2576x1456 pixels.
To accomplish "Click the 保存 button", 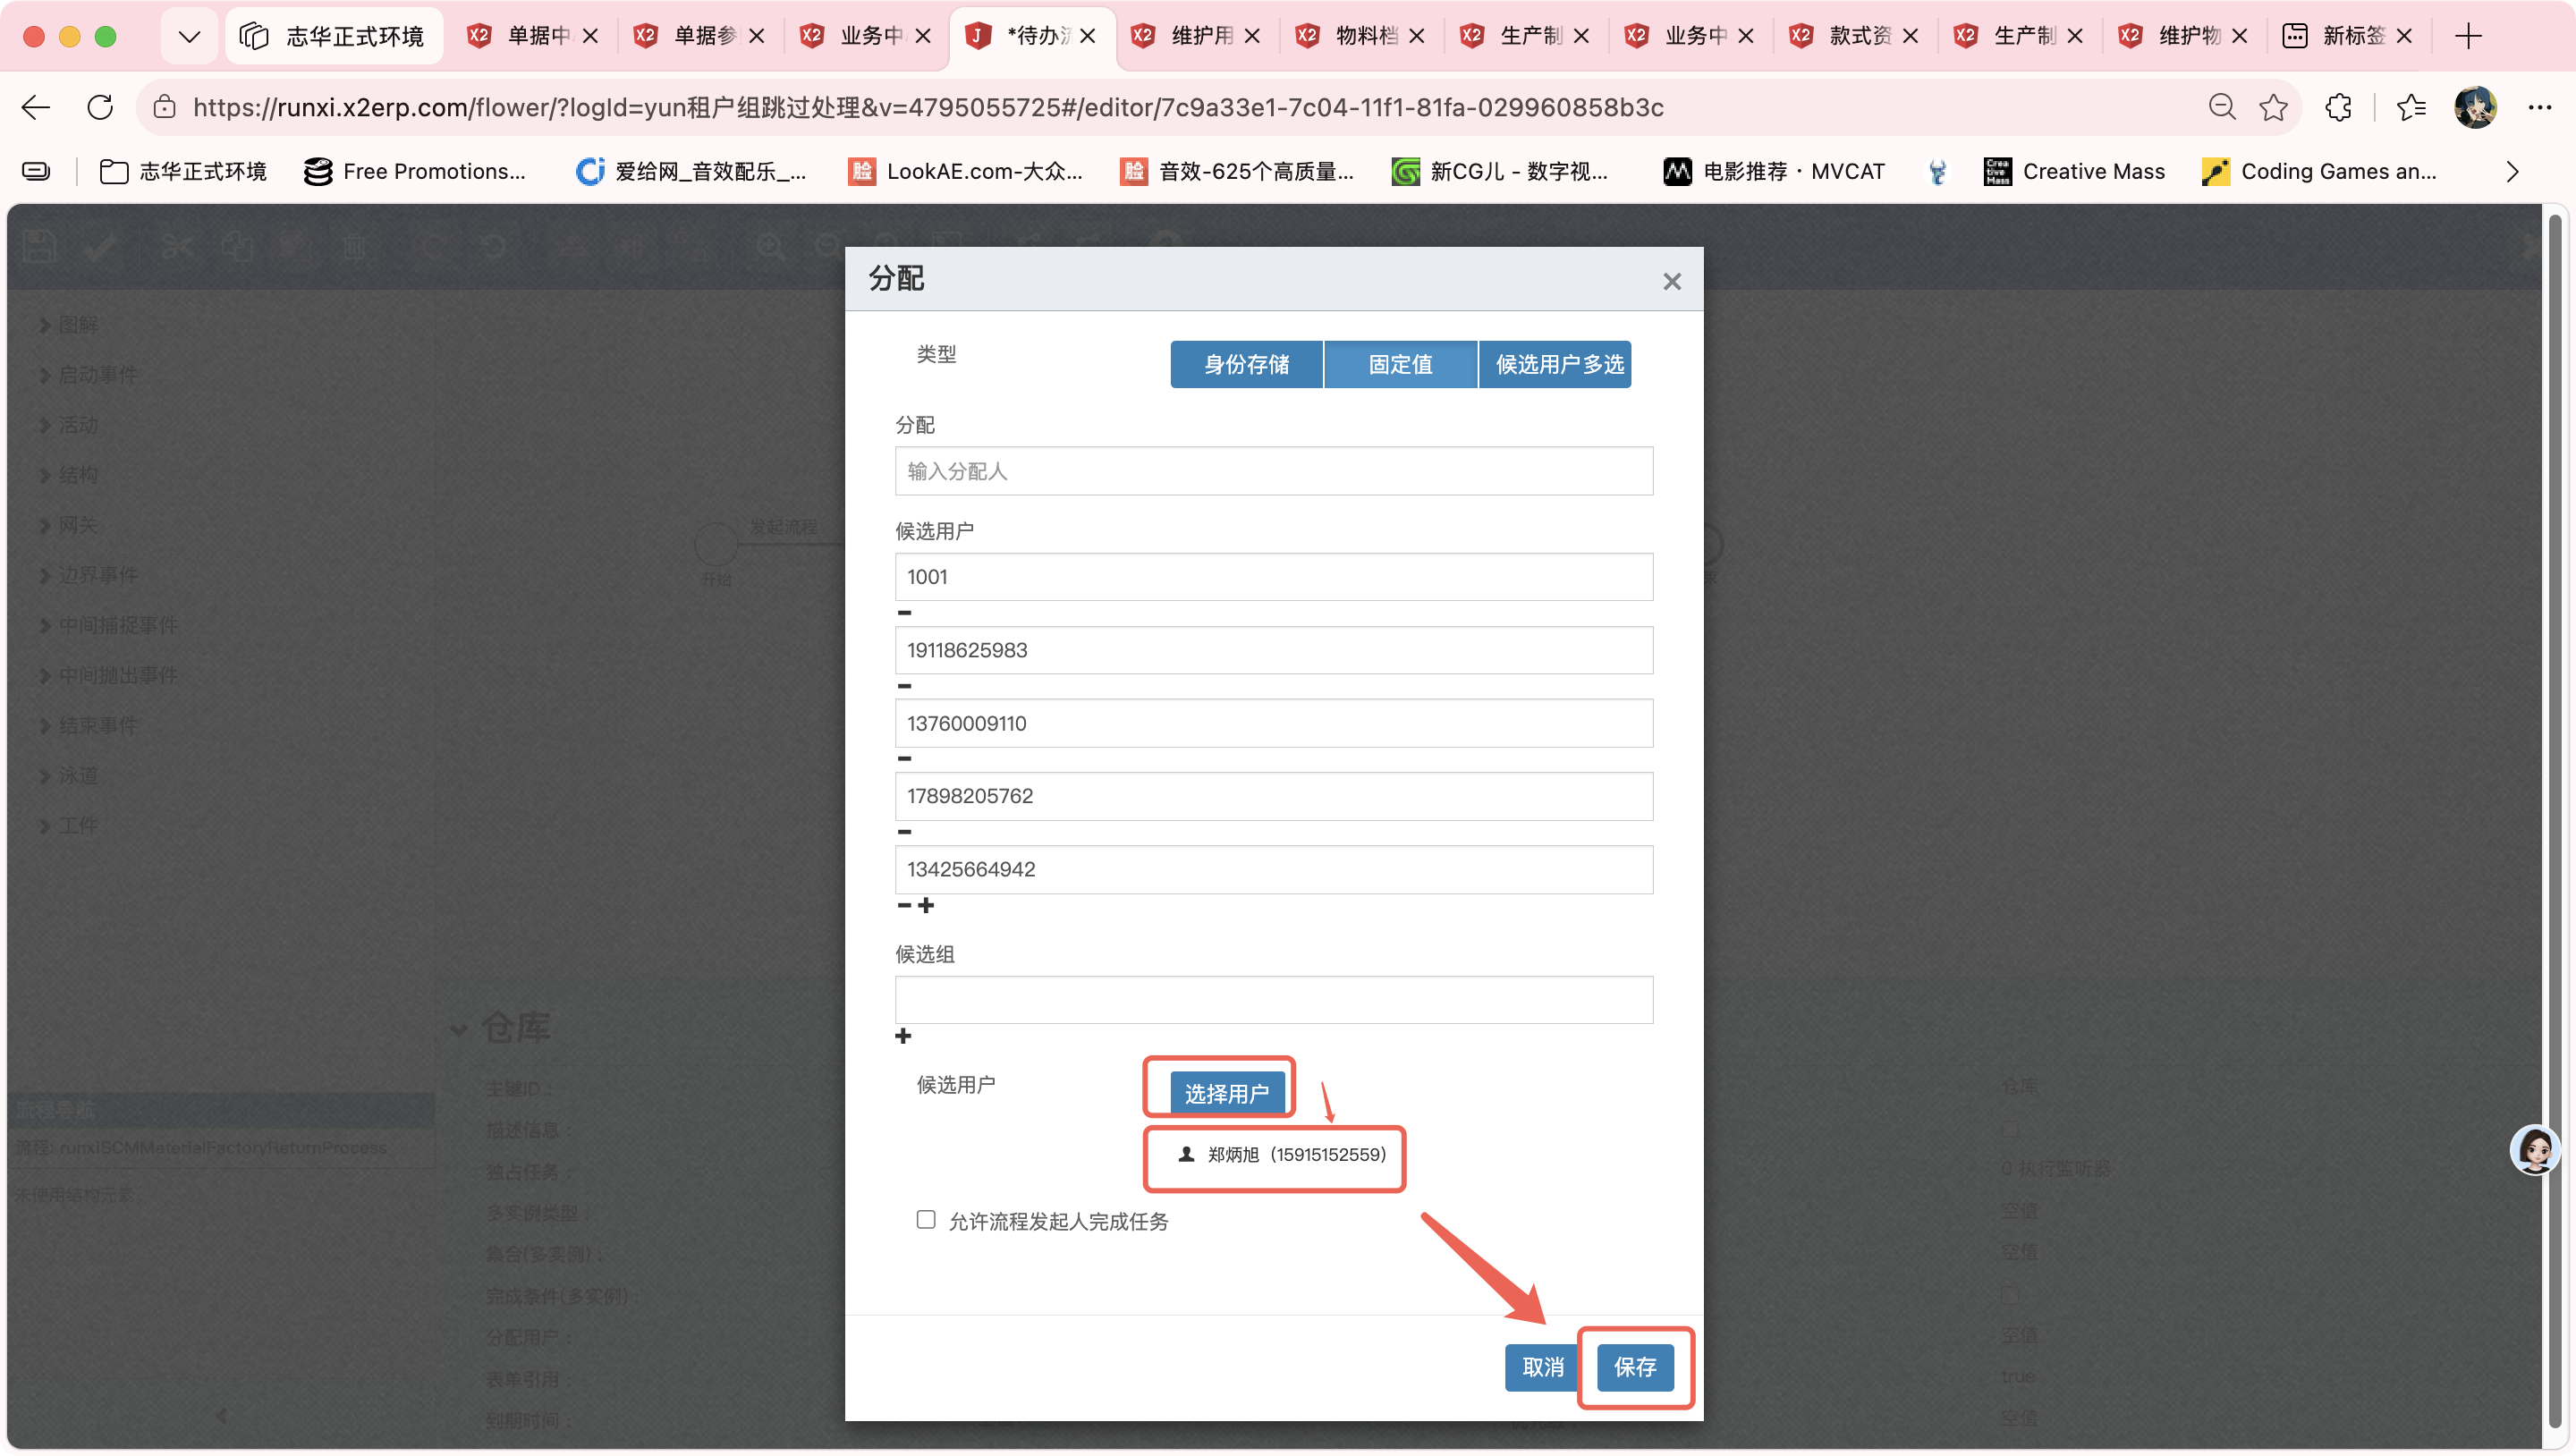I will point(1635,1367).
